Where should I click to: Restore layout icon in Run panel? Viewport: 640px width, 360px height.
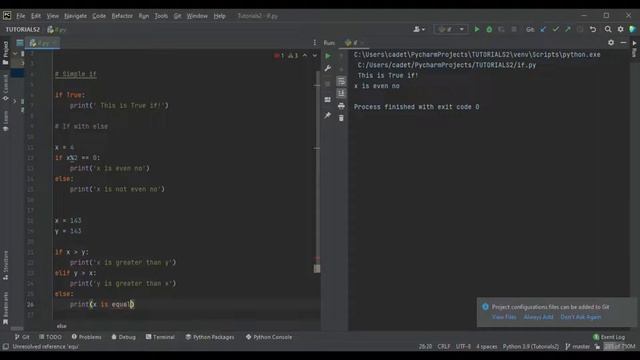[x=328, y=100]
